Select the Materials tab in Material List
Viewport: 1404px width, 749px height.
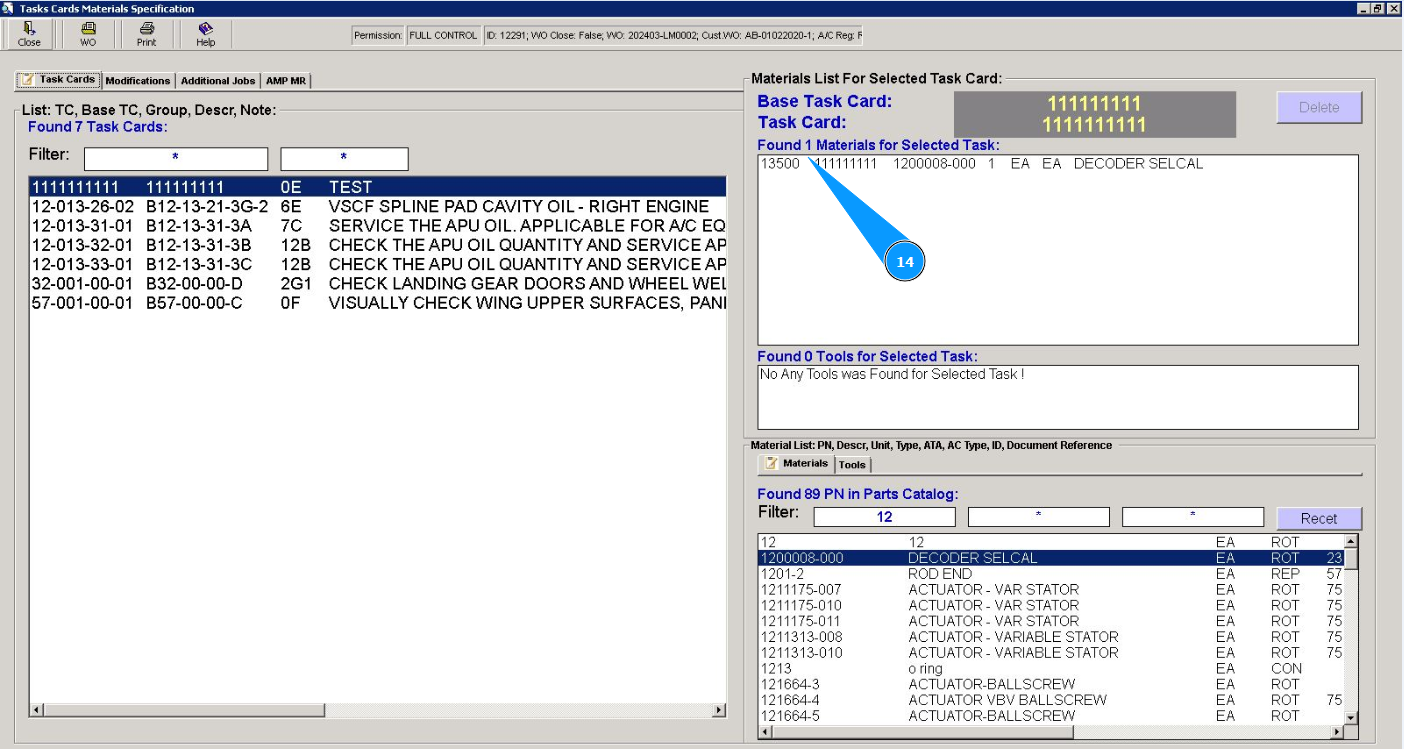point(796,464)
